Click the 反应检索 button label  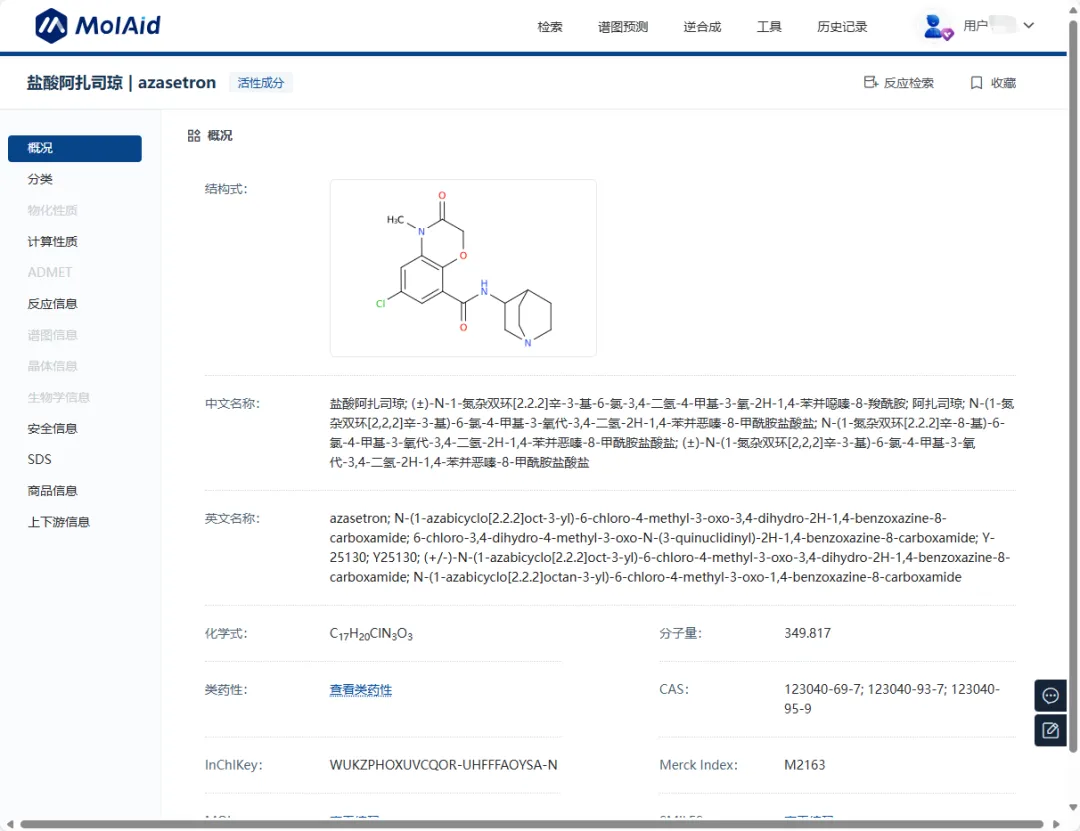click(x=908, y=83)
